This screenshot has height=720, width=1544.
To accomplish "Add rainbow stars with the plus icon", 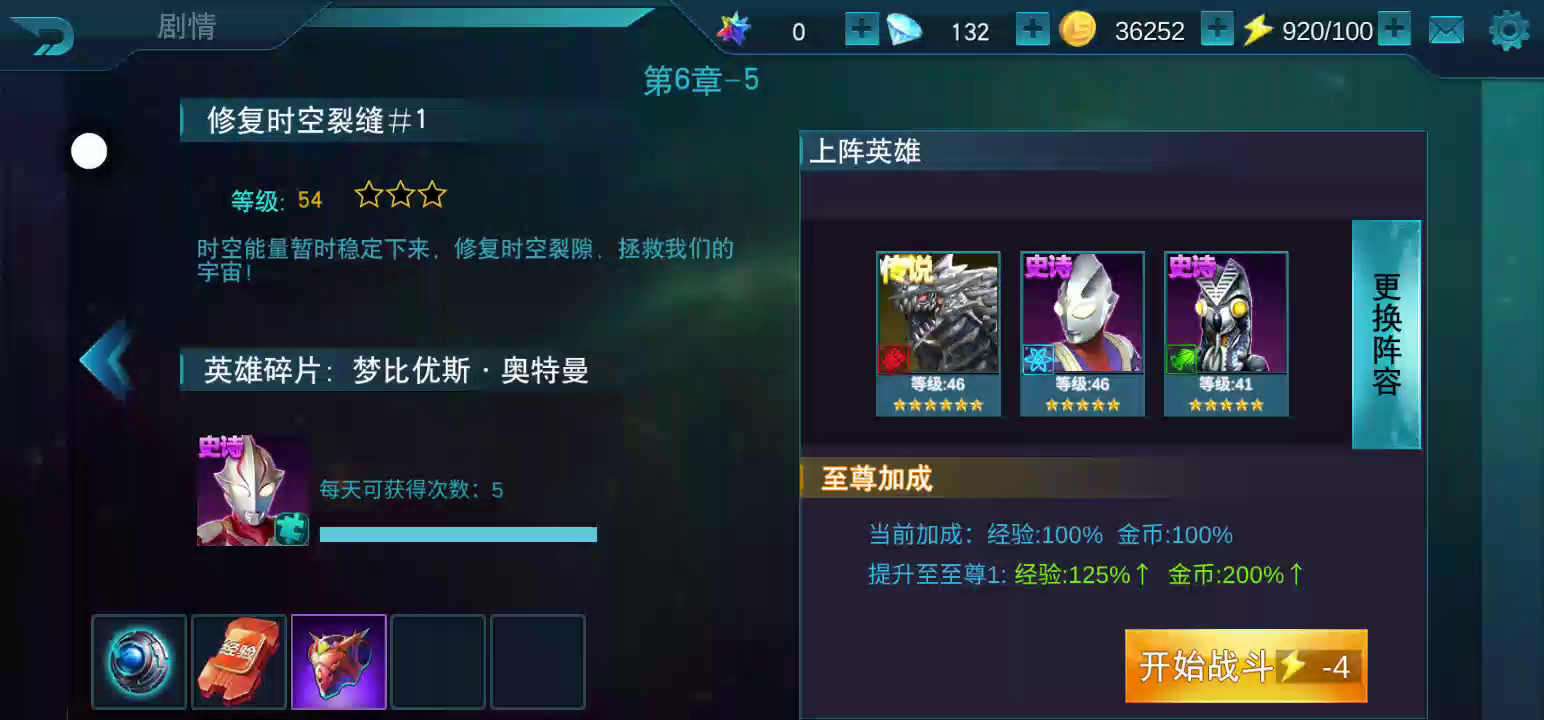I will [x=861, y=30].
